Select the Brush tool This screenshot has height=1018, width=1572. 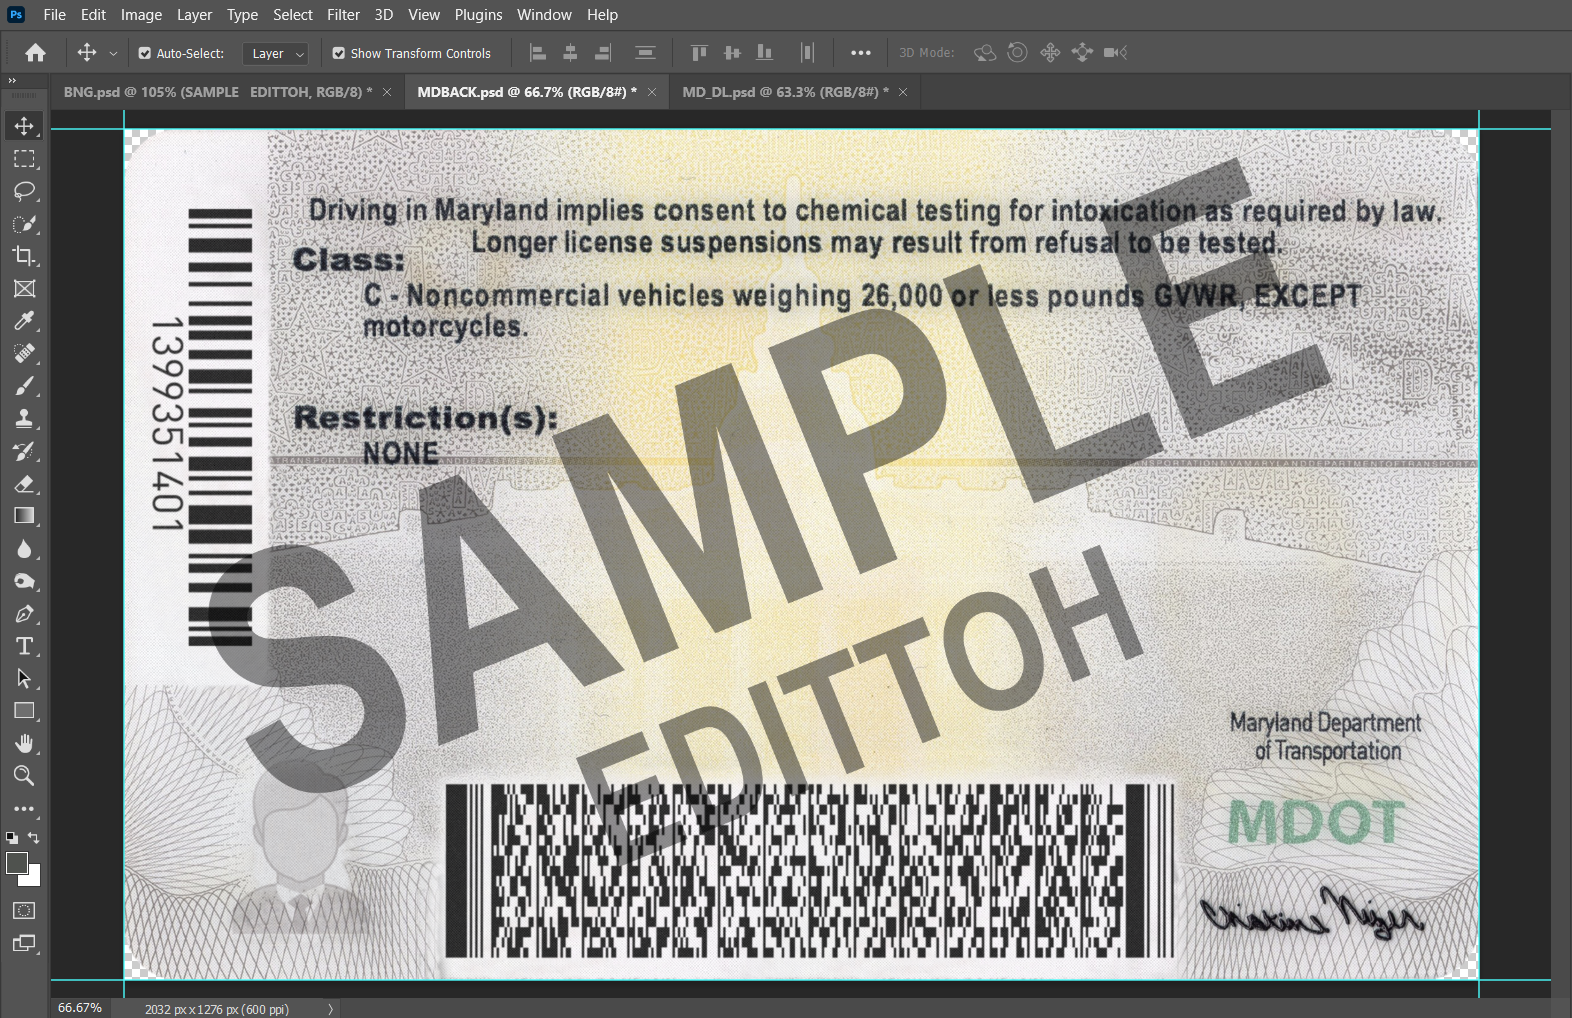24,386
